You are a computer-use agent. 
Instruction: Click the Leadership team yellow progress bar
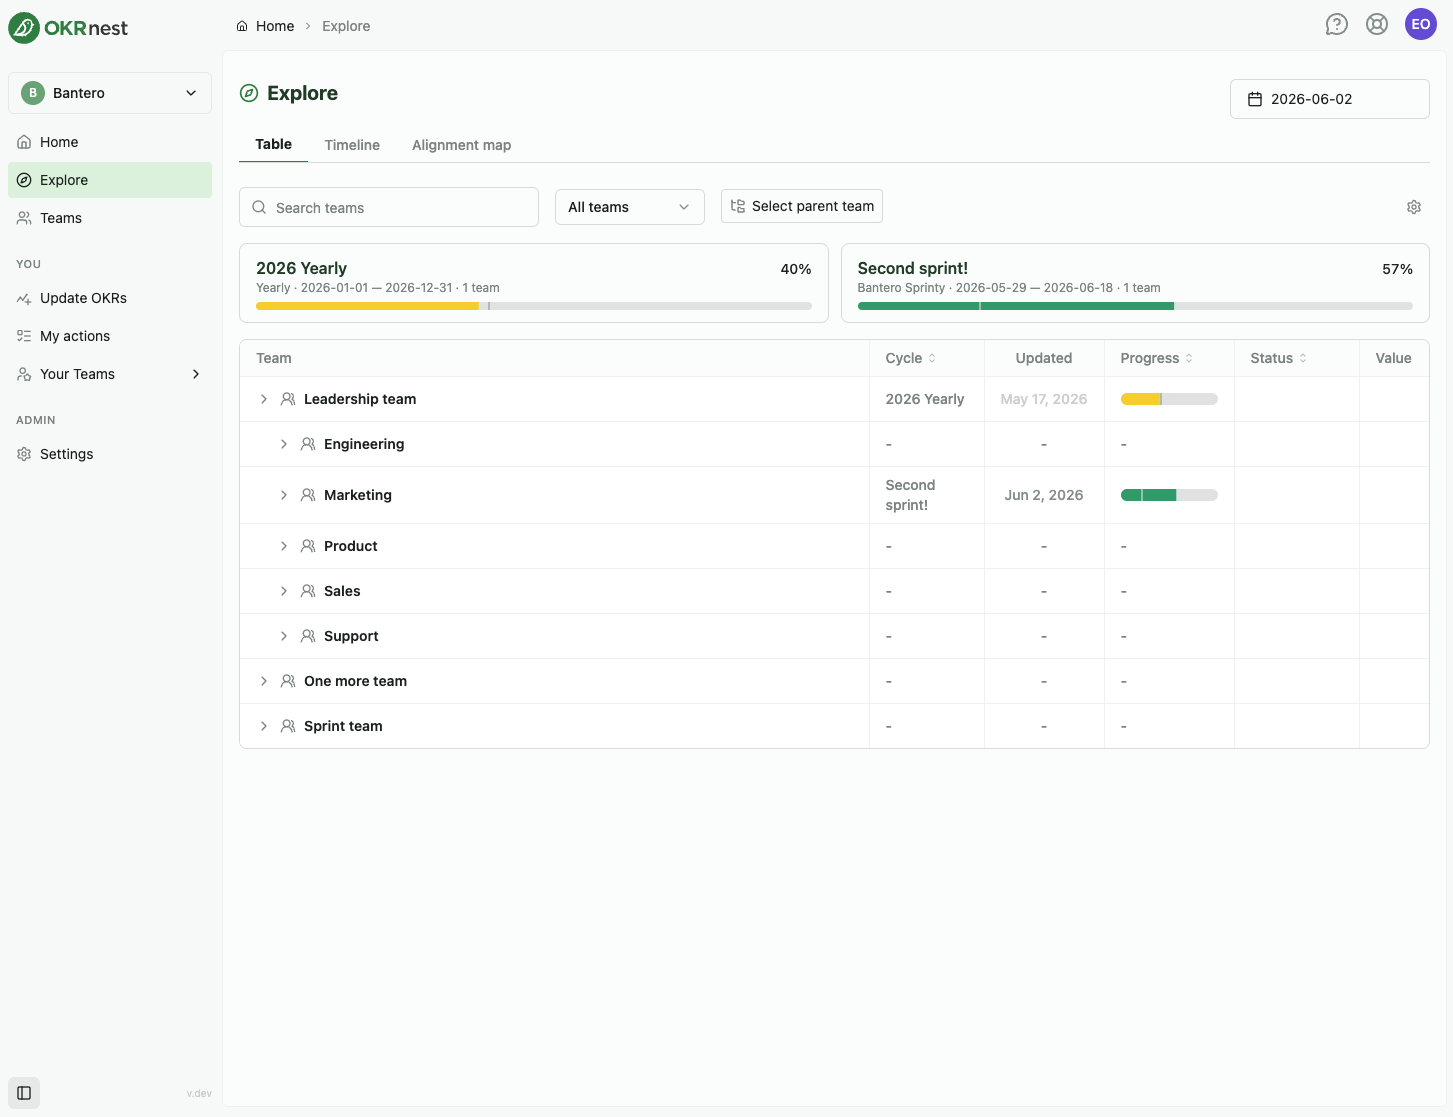click(1169, 399)
